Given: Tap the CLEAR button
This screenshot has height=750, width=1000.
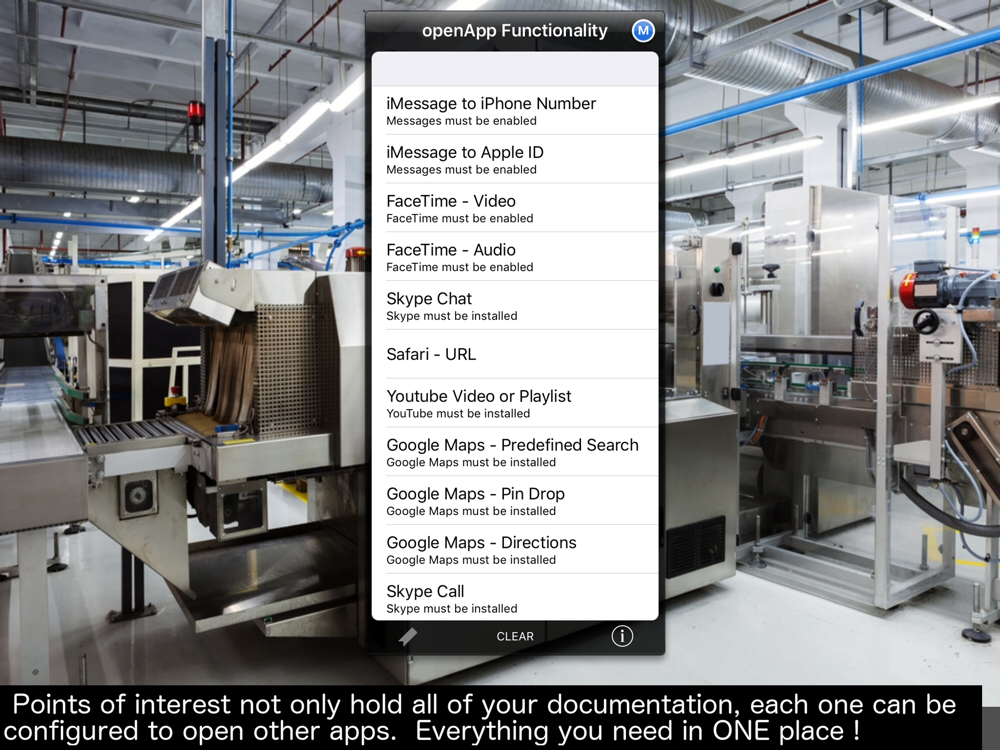Looking at the screenshot, I should coord(515,636).
